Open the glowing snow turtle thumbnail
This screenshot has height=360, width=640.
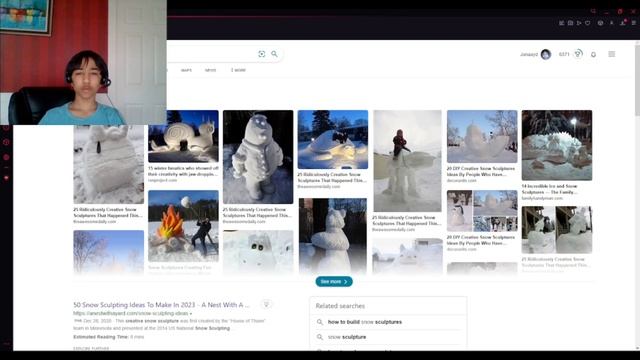click(333, 139)
